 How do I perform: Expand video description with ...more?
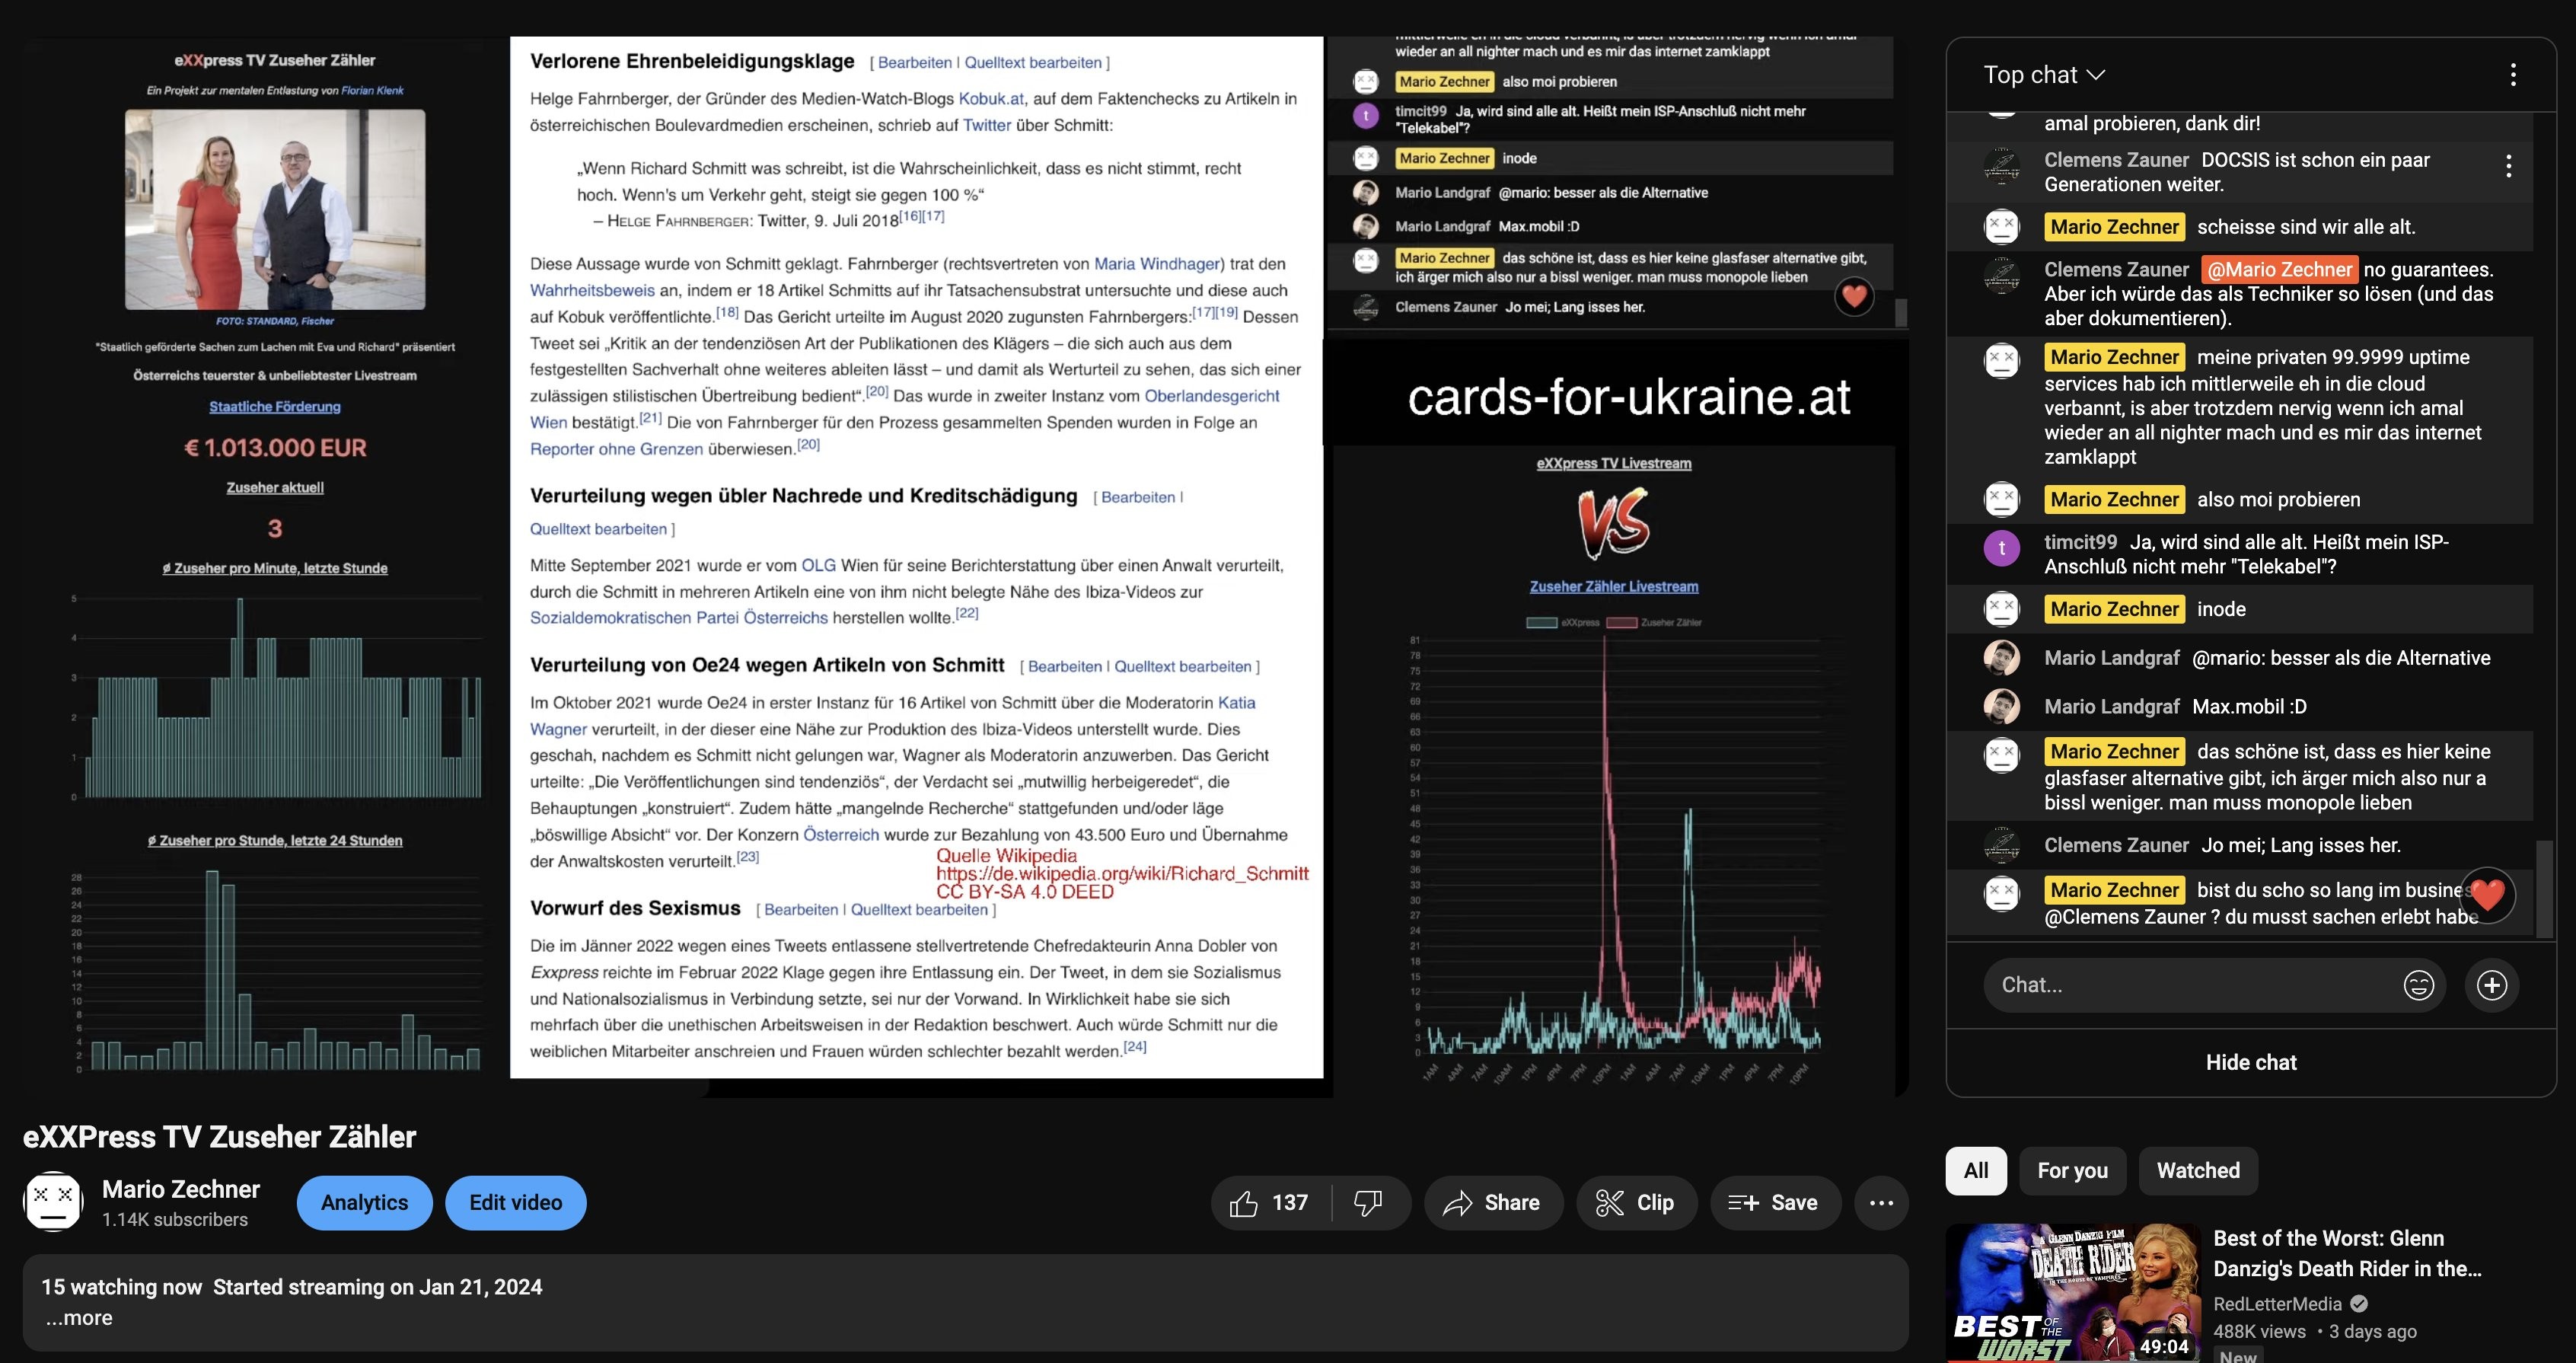(79, 1318)
